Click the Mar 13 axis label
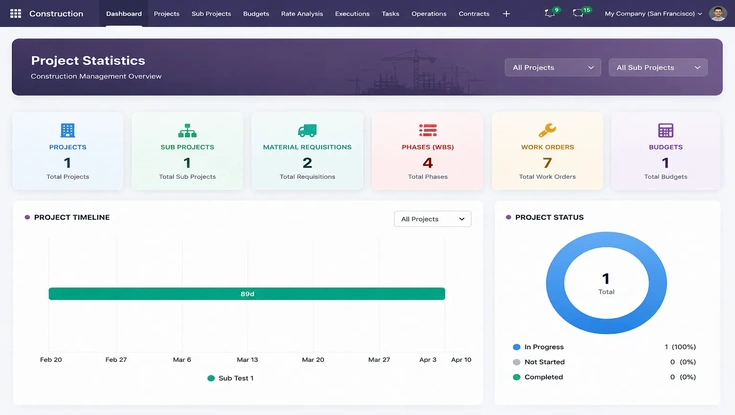The width and height of the screenshot is (735, 415). click(x=247, y=360)
